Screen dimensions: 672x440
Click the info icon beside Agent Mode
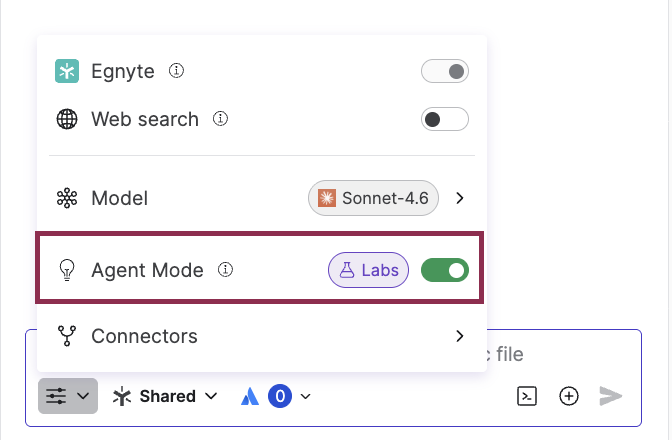pos(226,270)
